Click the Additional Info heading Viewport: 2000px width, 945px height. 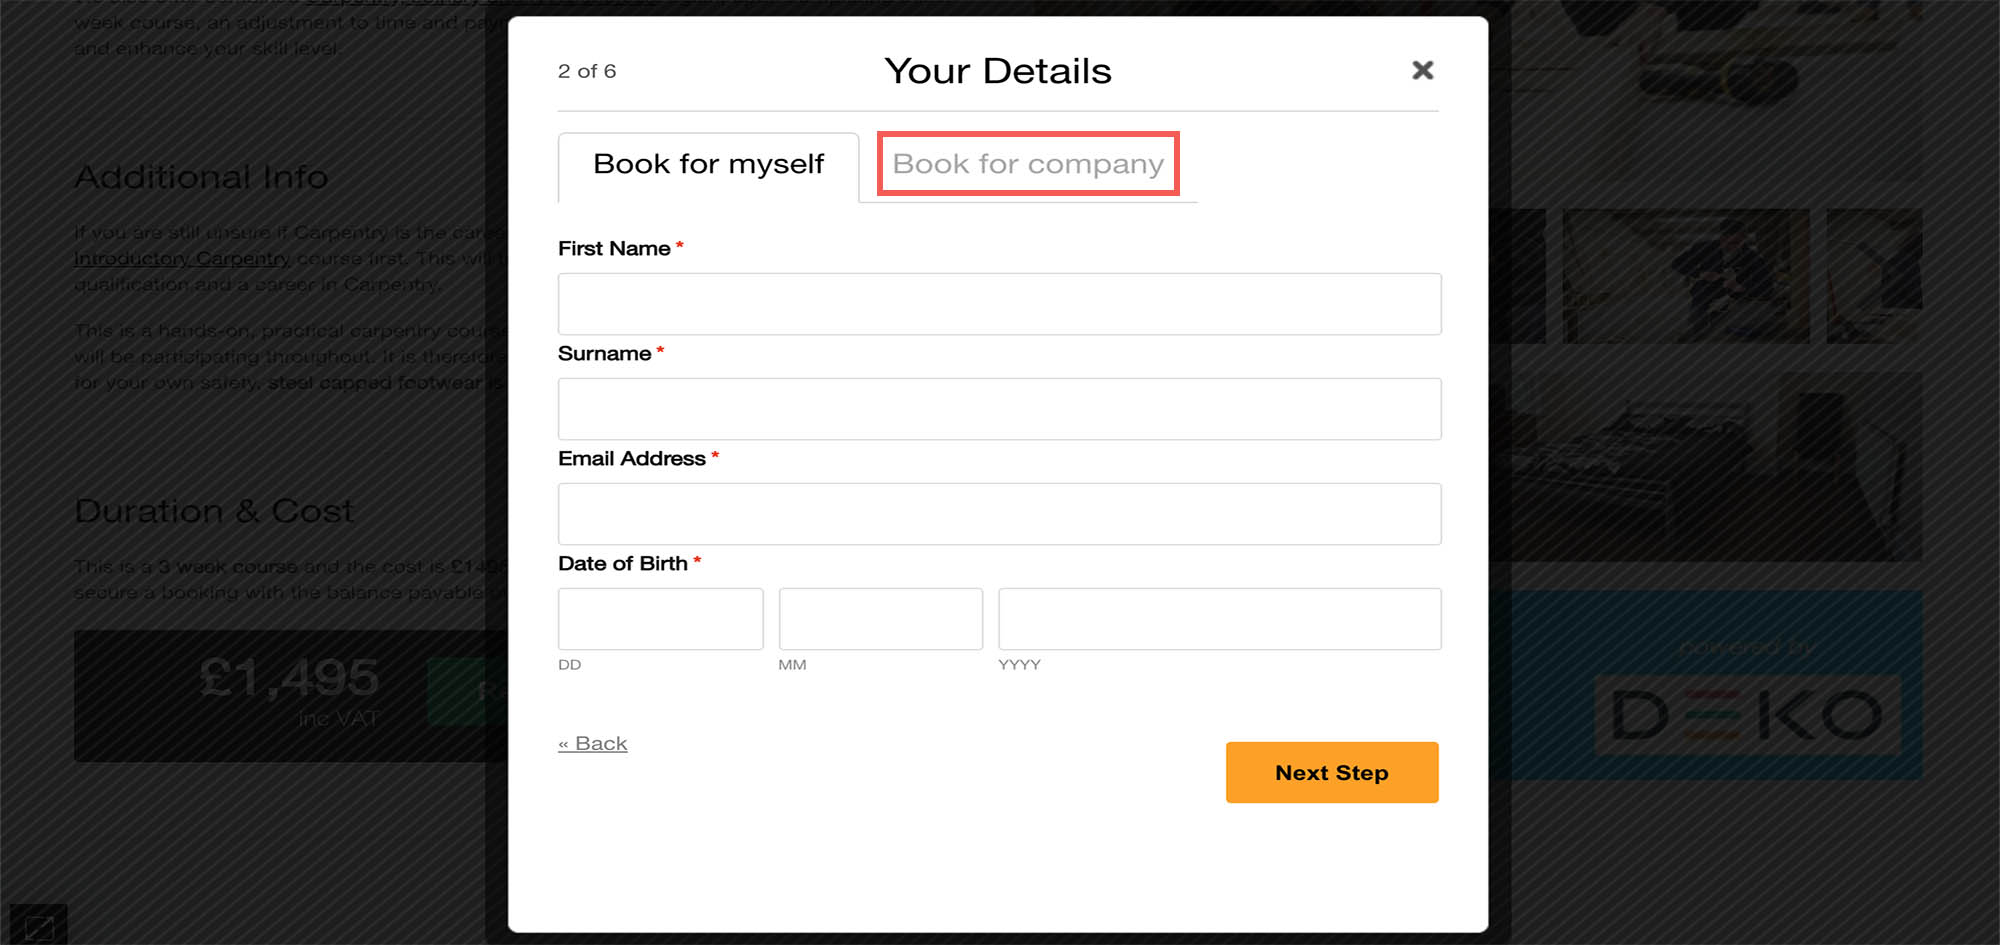click(x=201, y=177)
